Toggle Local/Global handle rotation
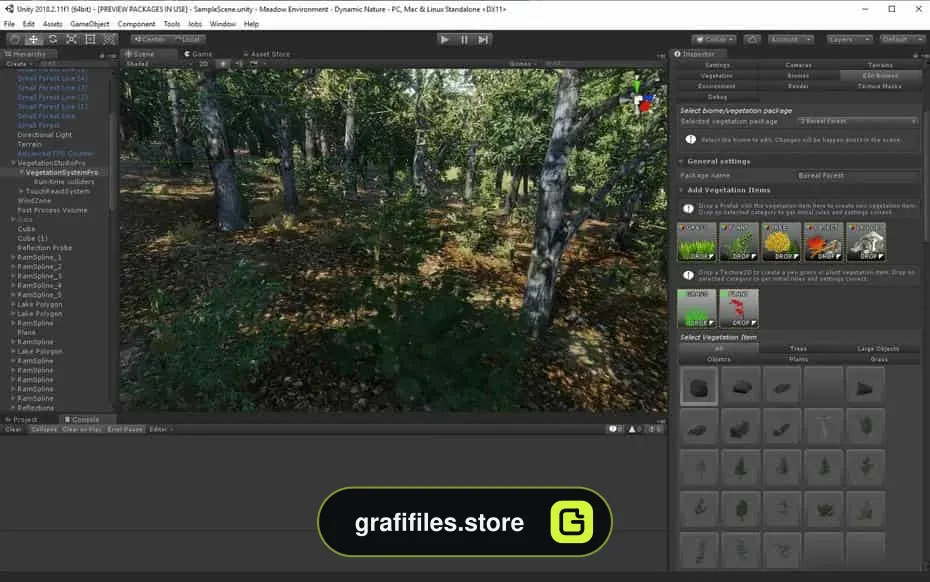This screenshot has width=930, height=582. 188,39
